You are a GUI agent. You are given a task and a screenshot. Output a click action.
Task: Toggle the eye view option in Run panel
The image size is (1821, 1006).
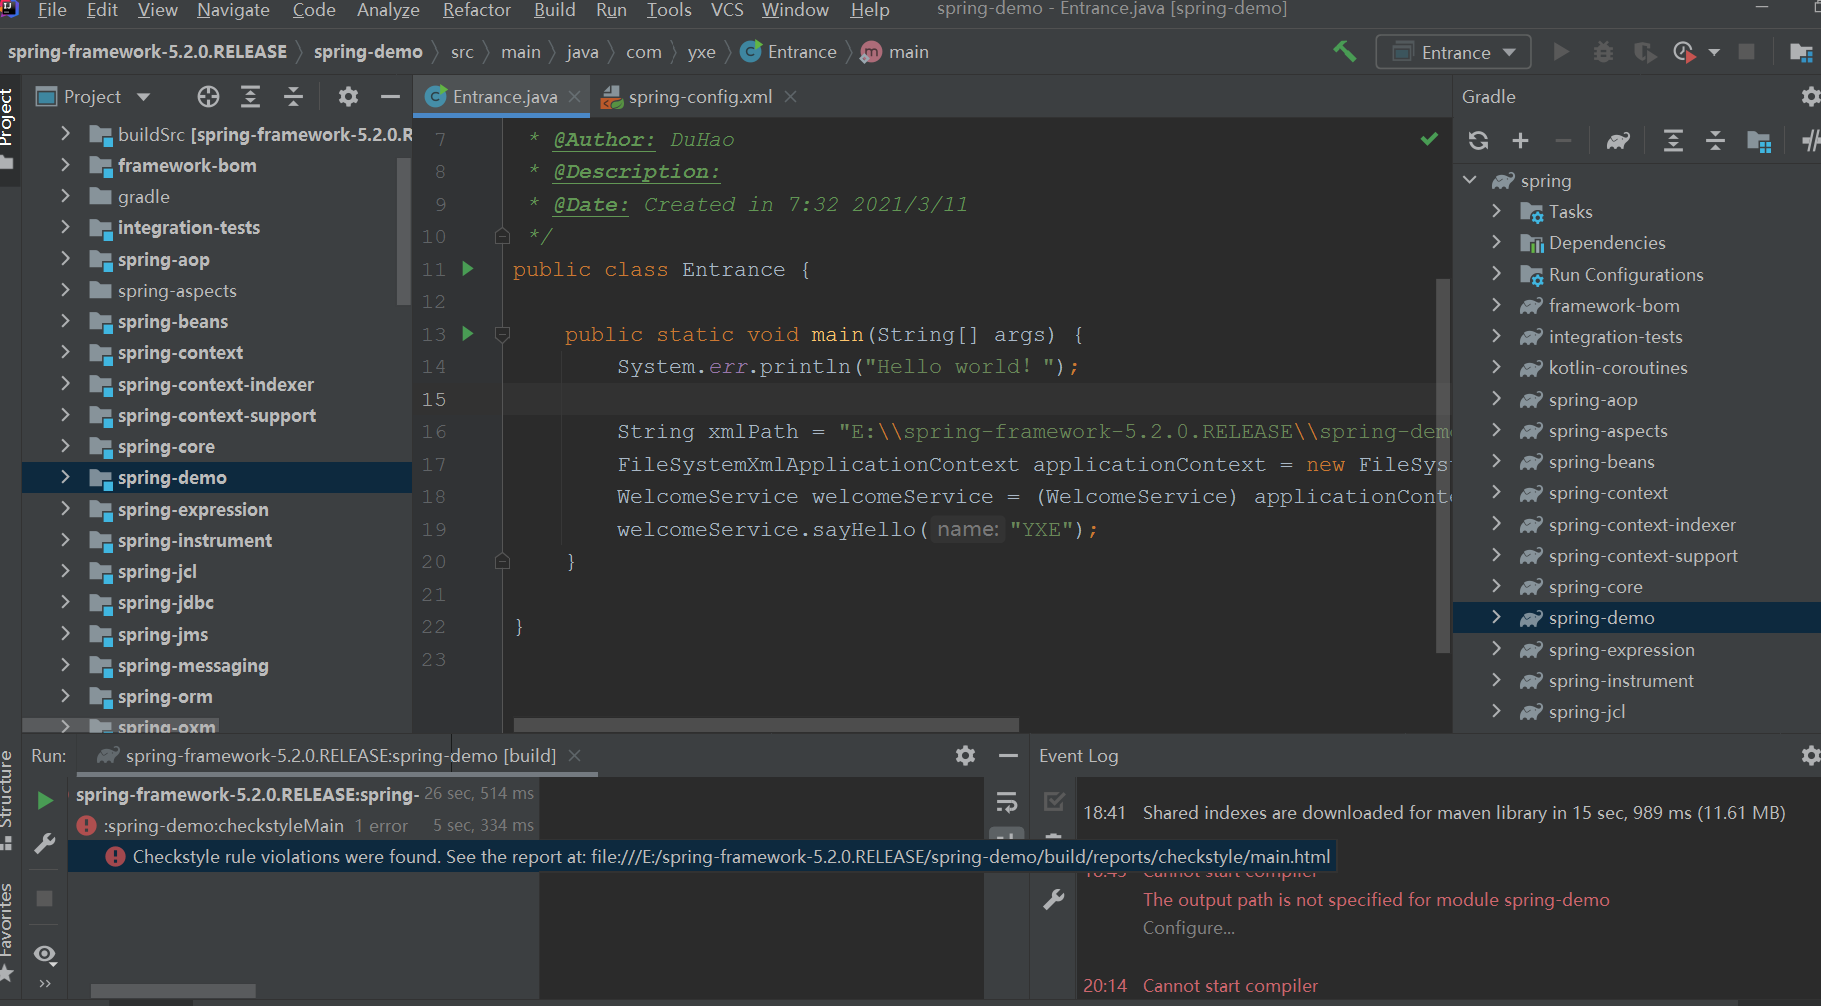click(45, 954)
